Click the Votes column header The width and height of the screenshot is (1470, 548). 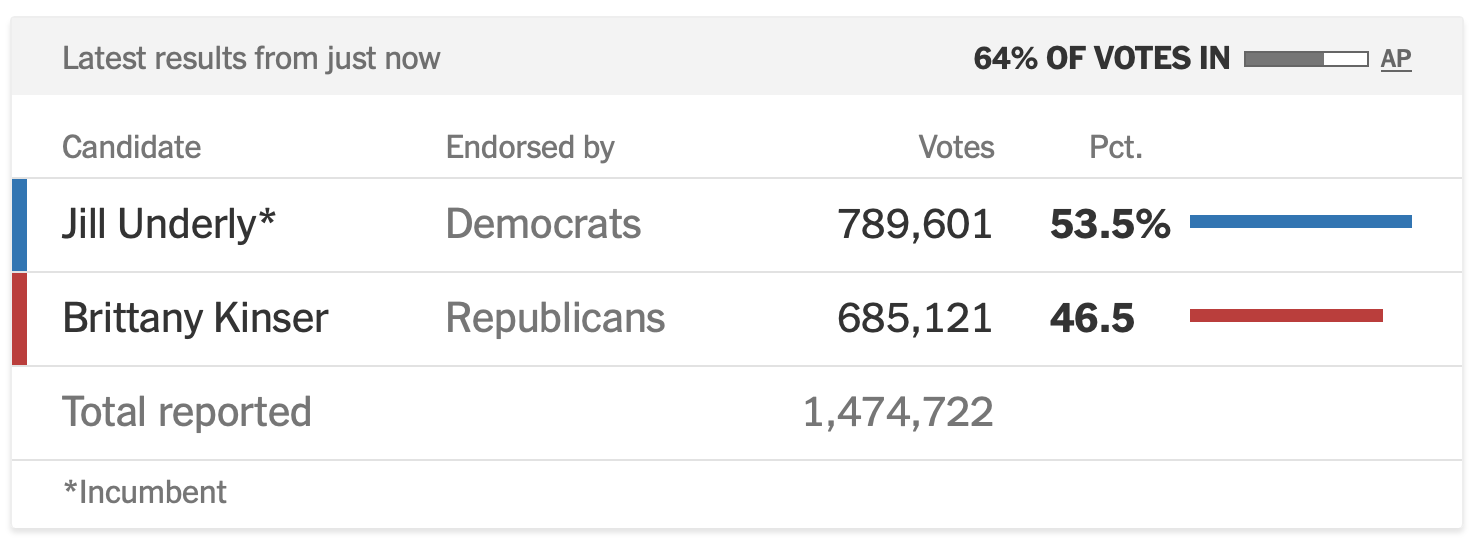pos(957,148)
